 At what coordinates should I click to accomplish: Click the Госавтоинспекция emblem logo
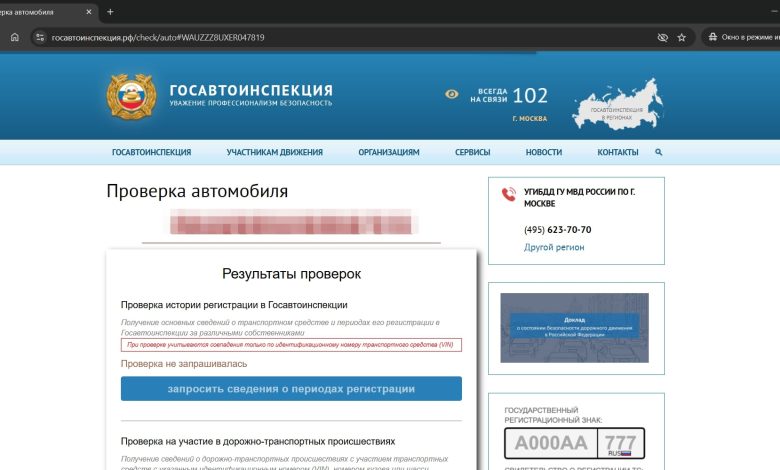point(131,97)
